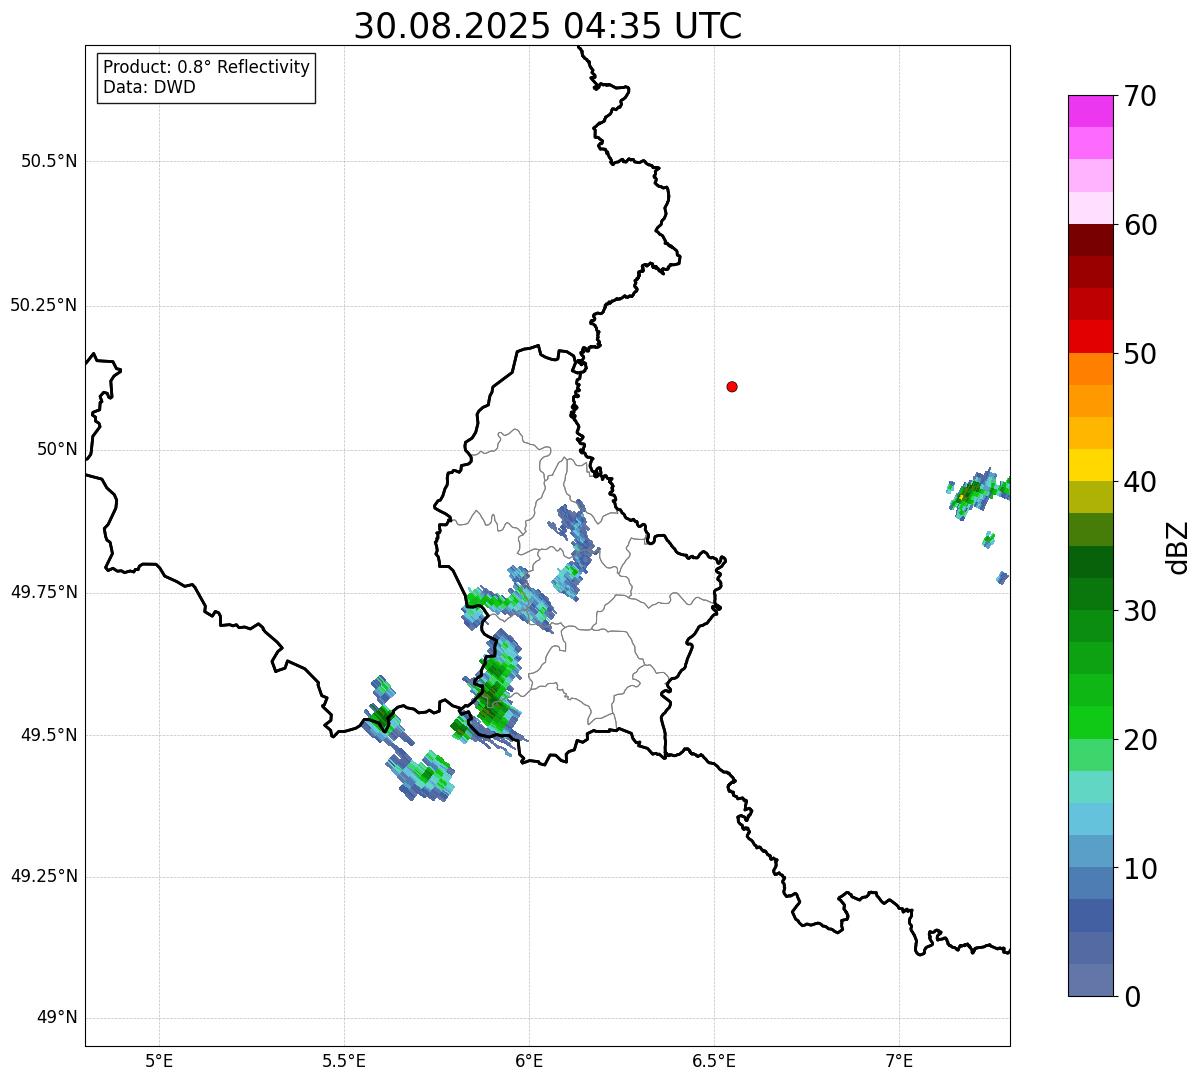Click the 30.08.2025 04:35 UTC title
The image size is (1202, 1081).
548,26
